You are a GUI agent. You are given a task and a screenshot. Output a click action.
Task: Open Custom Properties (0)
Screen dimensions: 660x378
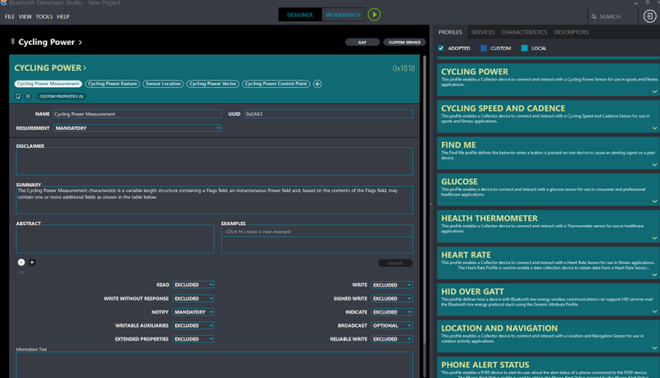point(61,96)
